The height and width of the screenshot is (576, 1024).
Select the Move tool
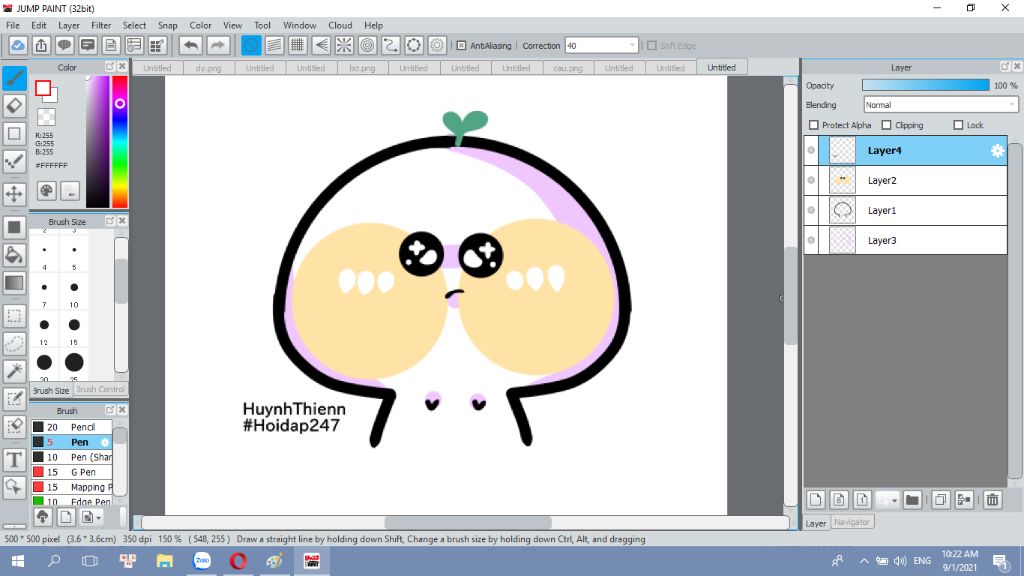coord(14,193)
